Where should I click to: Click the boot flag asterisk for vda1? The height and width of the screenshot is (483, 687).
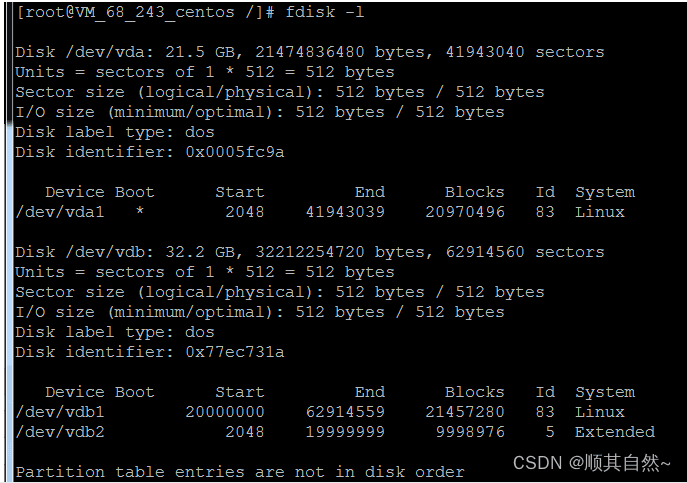coord(140,211)
